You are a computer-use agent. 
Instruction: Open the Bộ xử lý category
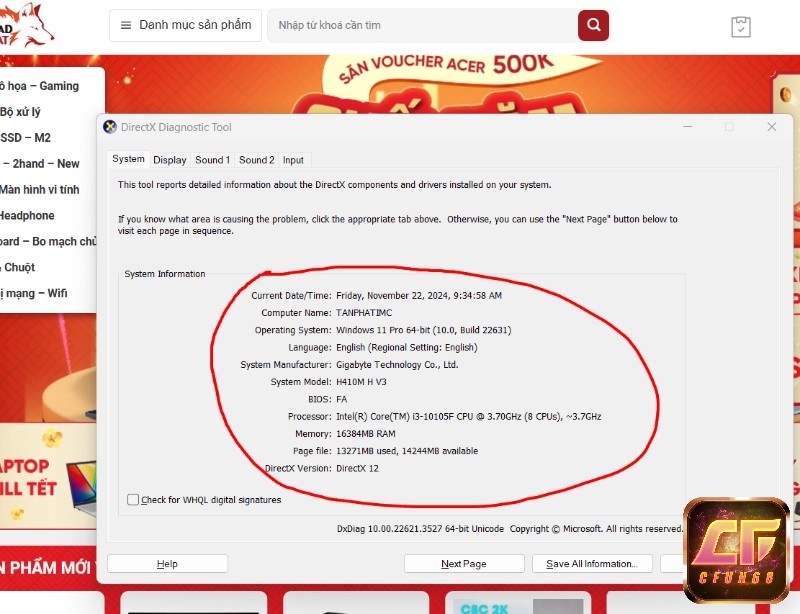click(x=20, y=112)
